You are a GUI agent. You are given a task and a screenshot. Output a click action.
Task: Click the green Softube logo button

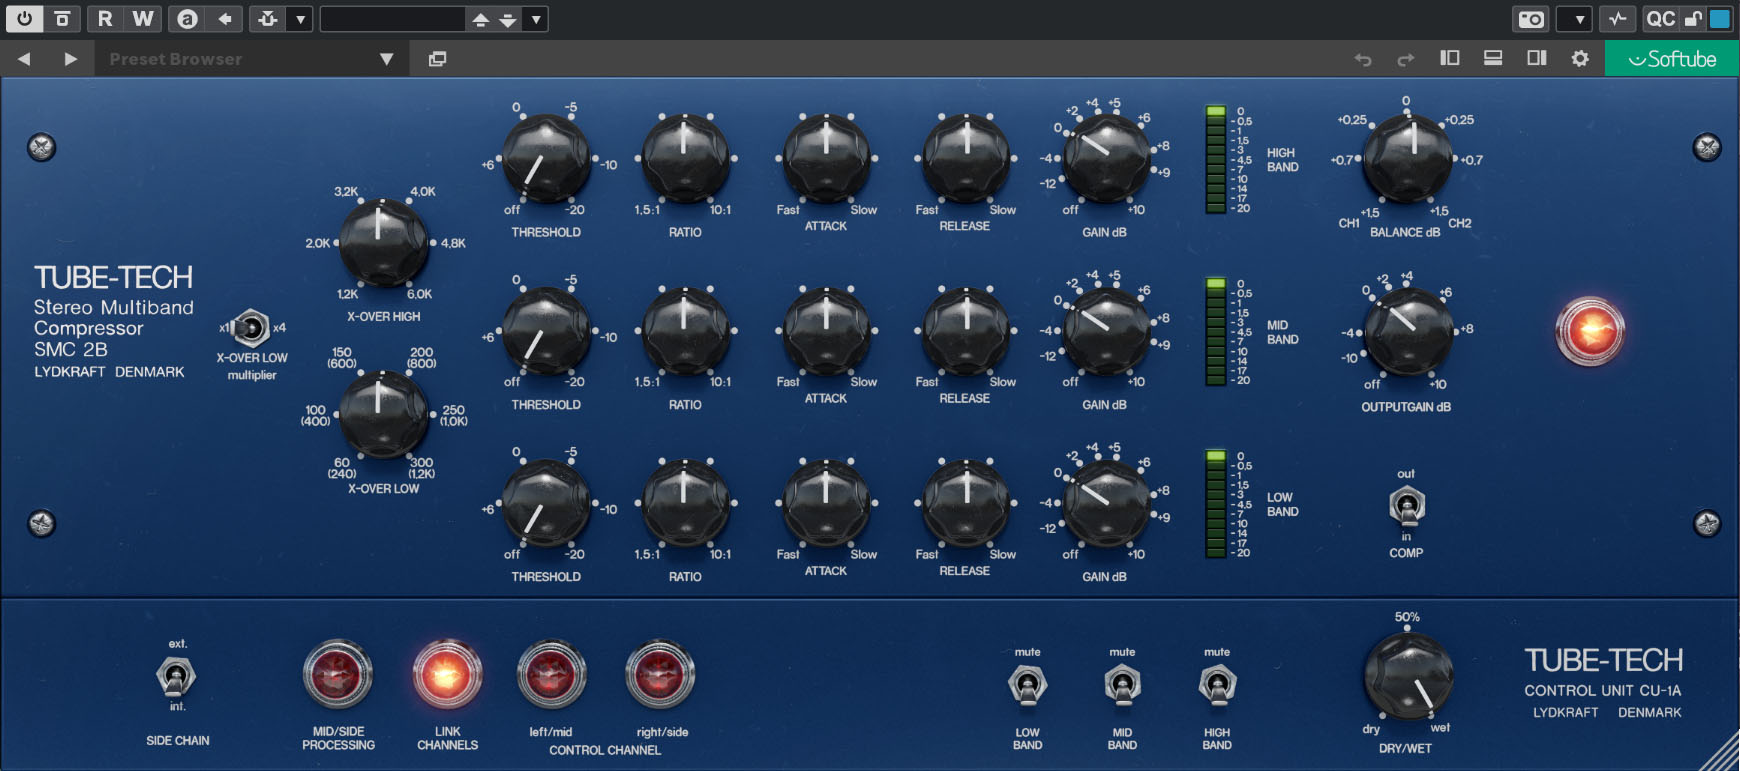coord(1672,59)
